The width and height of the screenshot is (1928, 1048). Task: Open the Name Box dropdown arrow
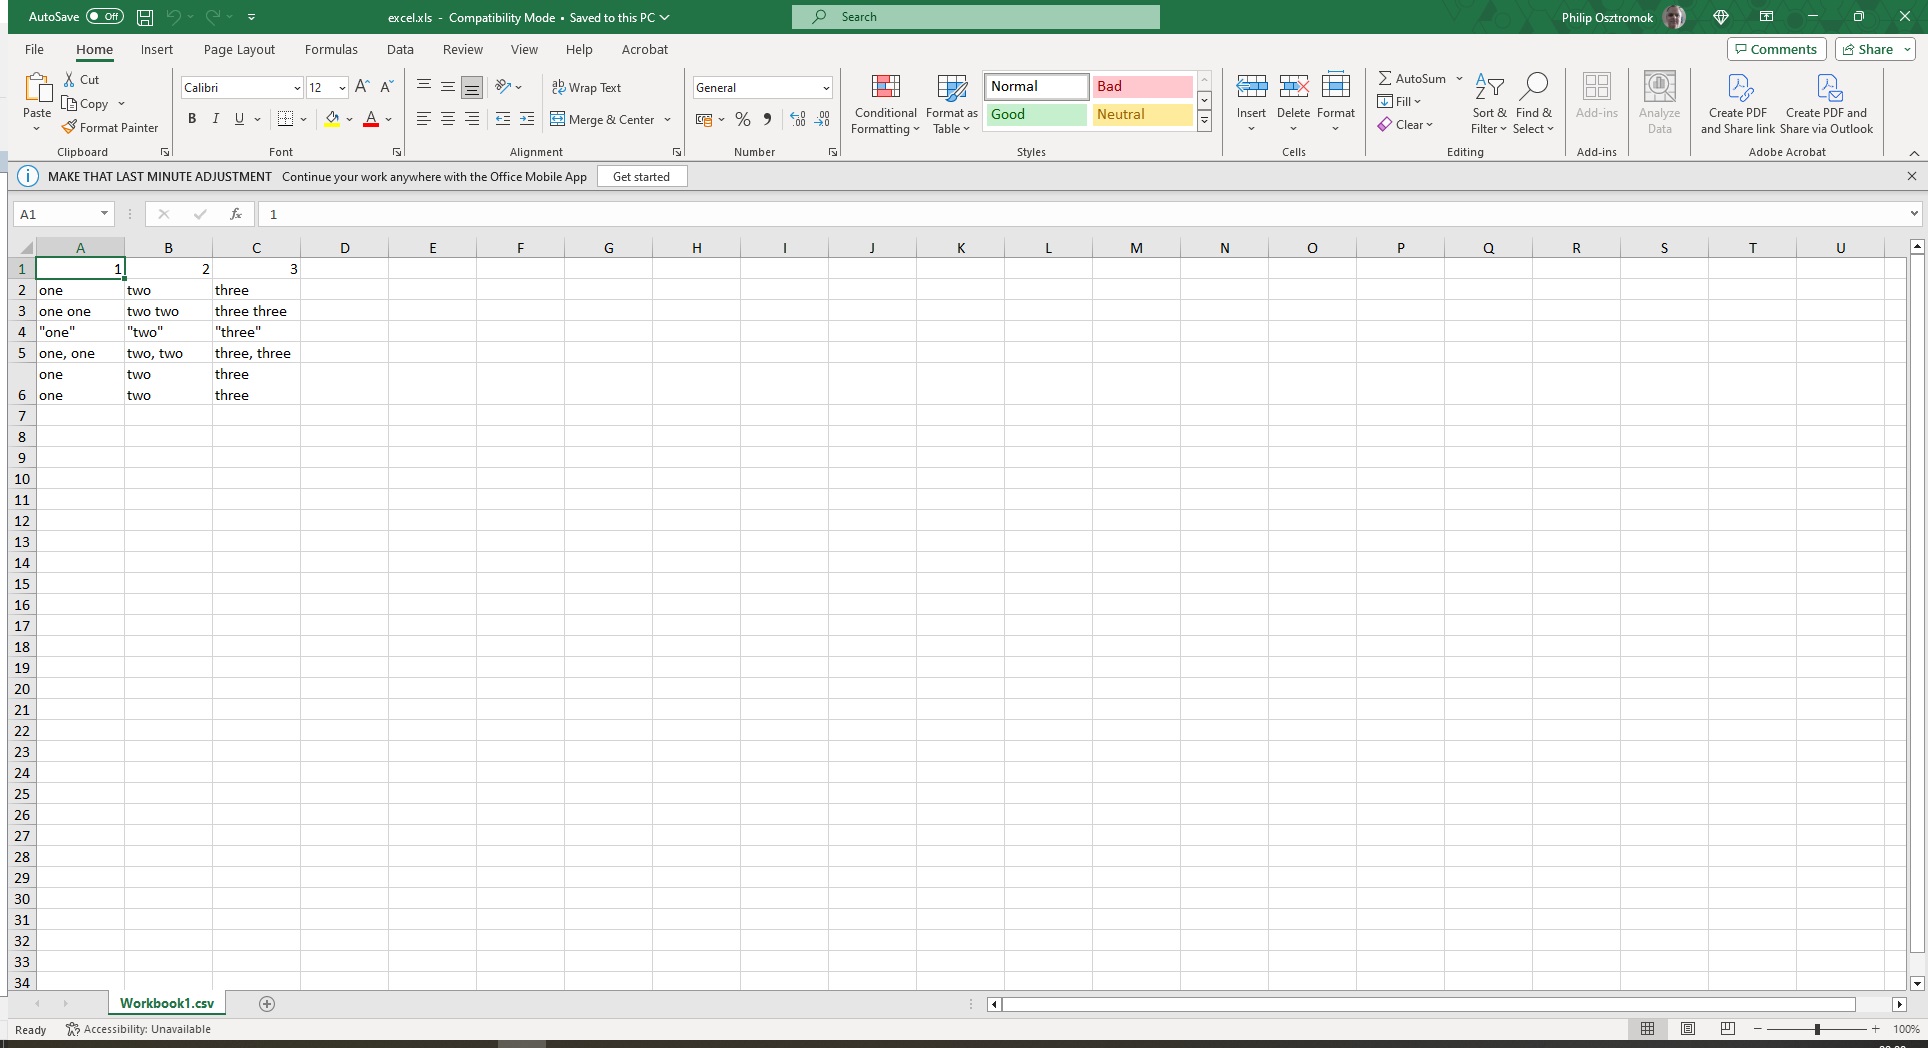(104, 214)
